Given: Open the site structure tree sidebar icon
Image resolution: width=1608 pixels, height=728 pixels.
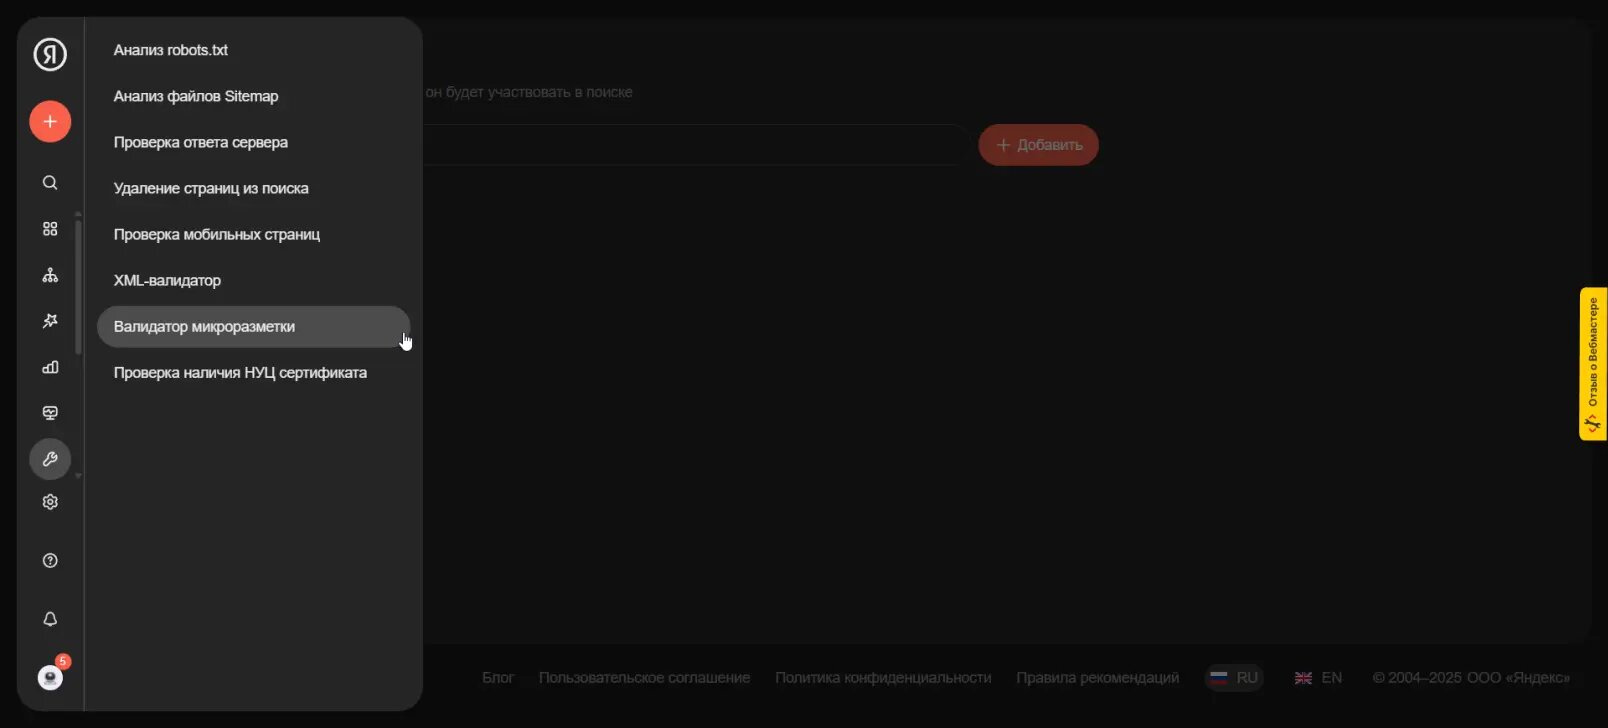Looking at the screenshot, I should (x=50, y=275).
